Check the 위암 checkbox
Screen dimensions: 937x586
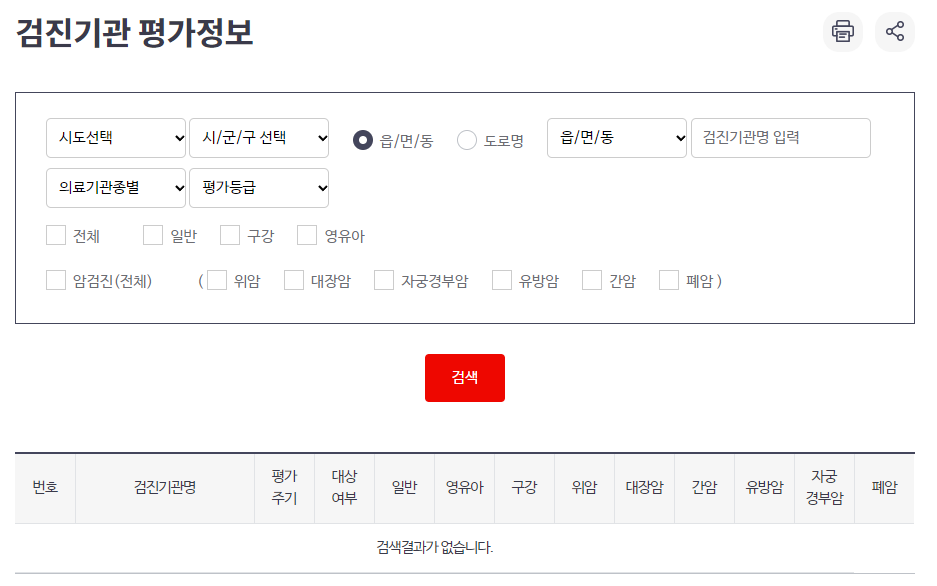216,280
